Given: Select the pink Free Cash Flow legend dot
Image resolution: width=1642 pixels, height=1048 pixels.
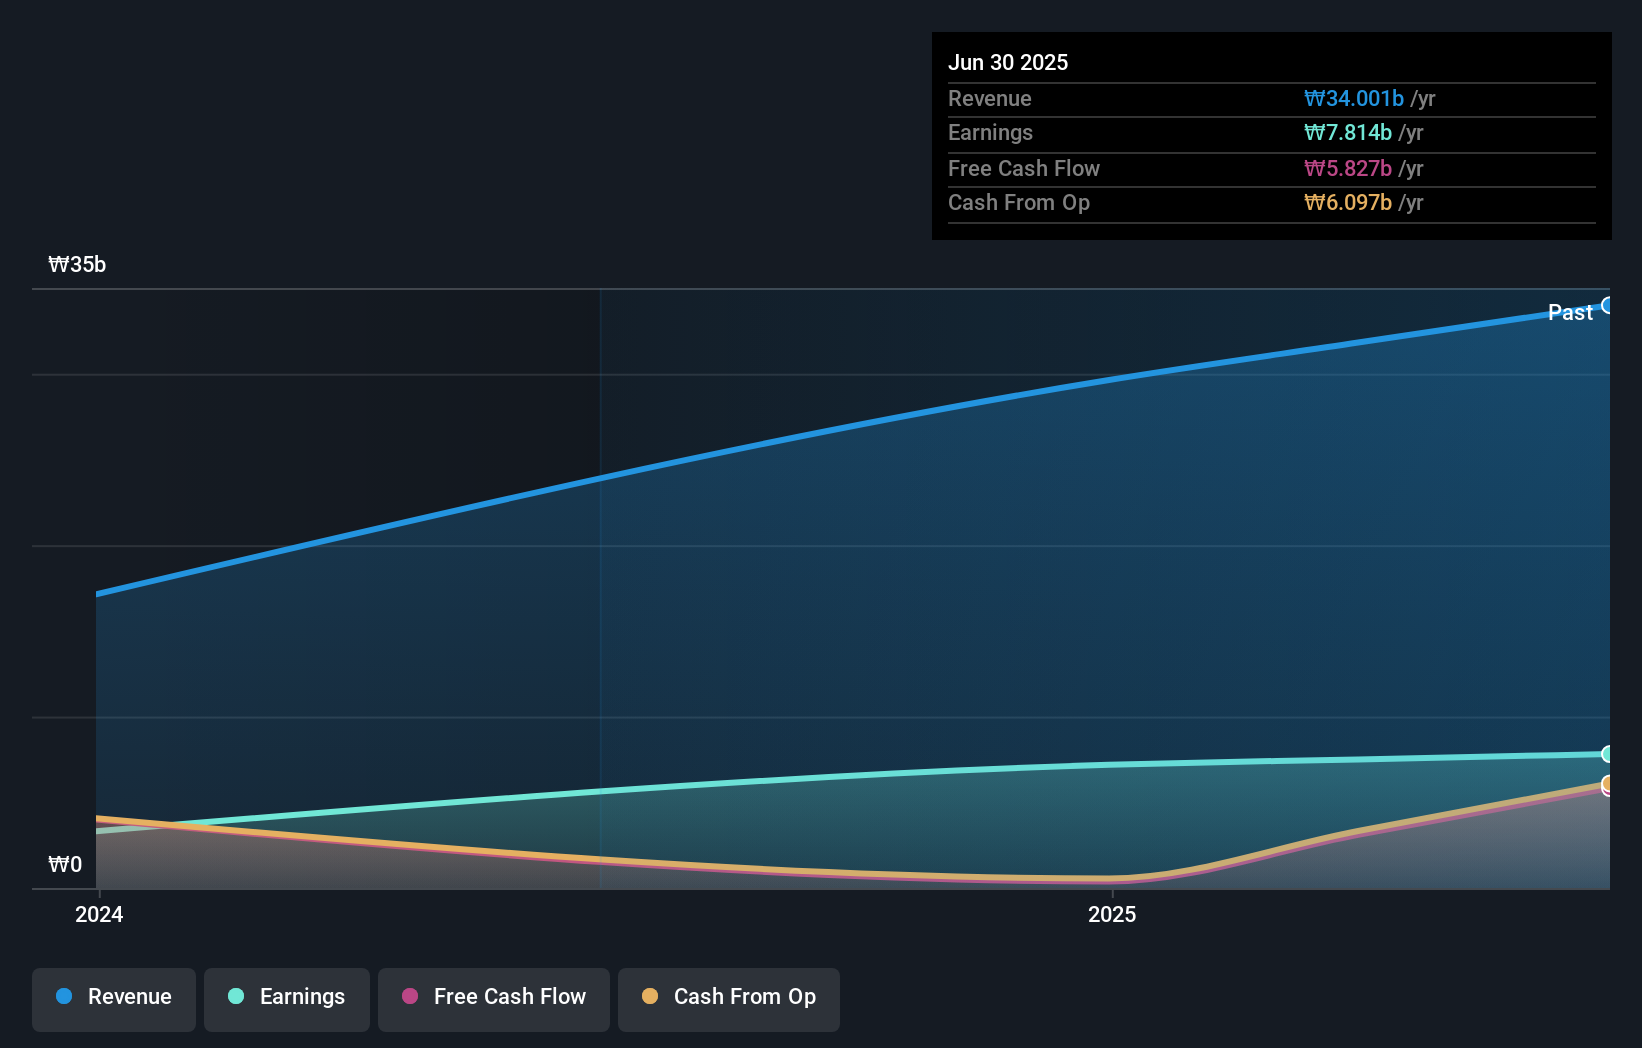Looking at the screenshot, I should [x=409, y=996].
